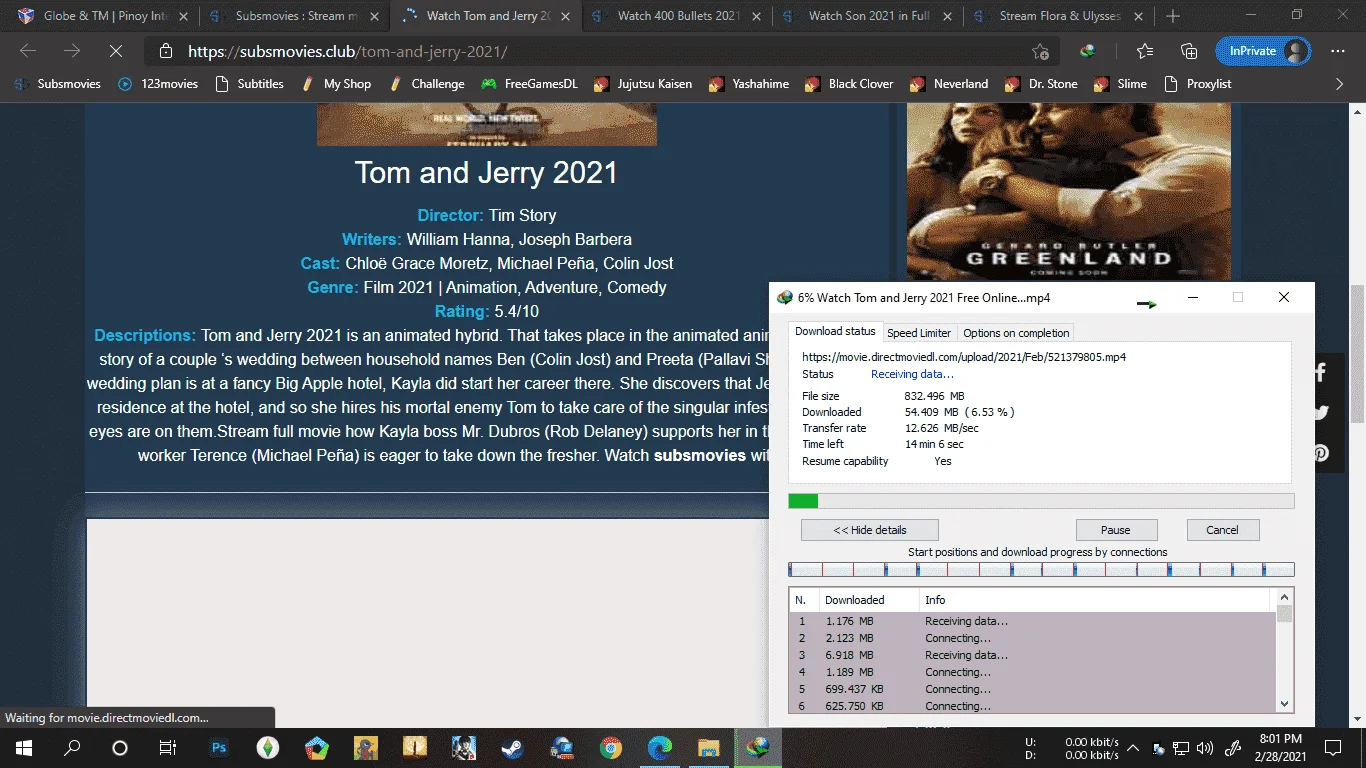Screen dimensions: 1366x768
Task: Open the Dr. Stone bookmark
Action: pyautogui.click(x=1041, y=84)
